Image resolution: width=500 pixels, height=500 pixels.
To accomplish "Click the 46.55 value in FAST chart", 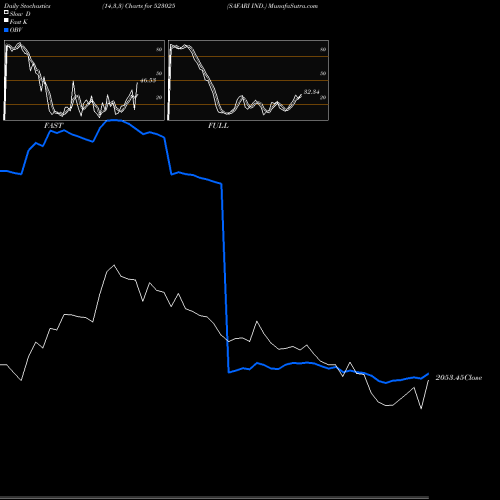I will point(148,80).
